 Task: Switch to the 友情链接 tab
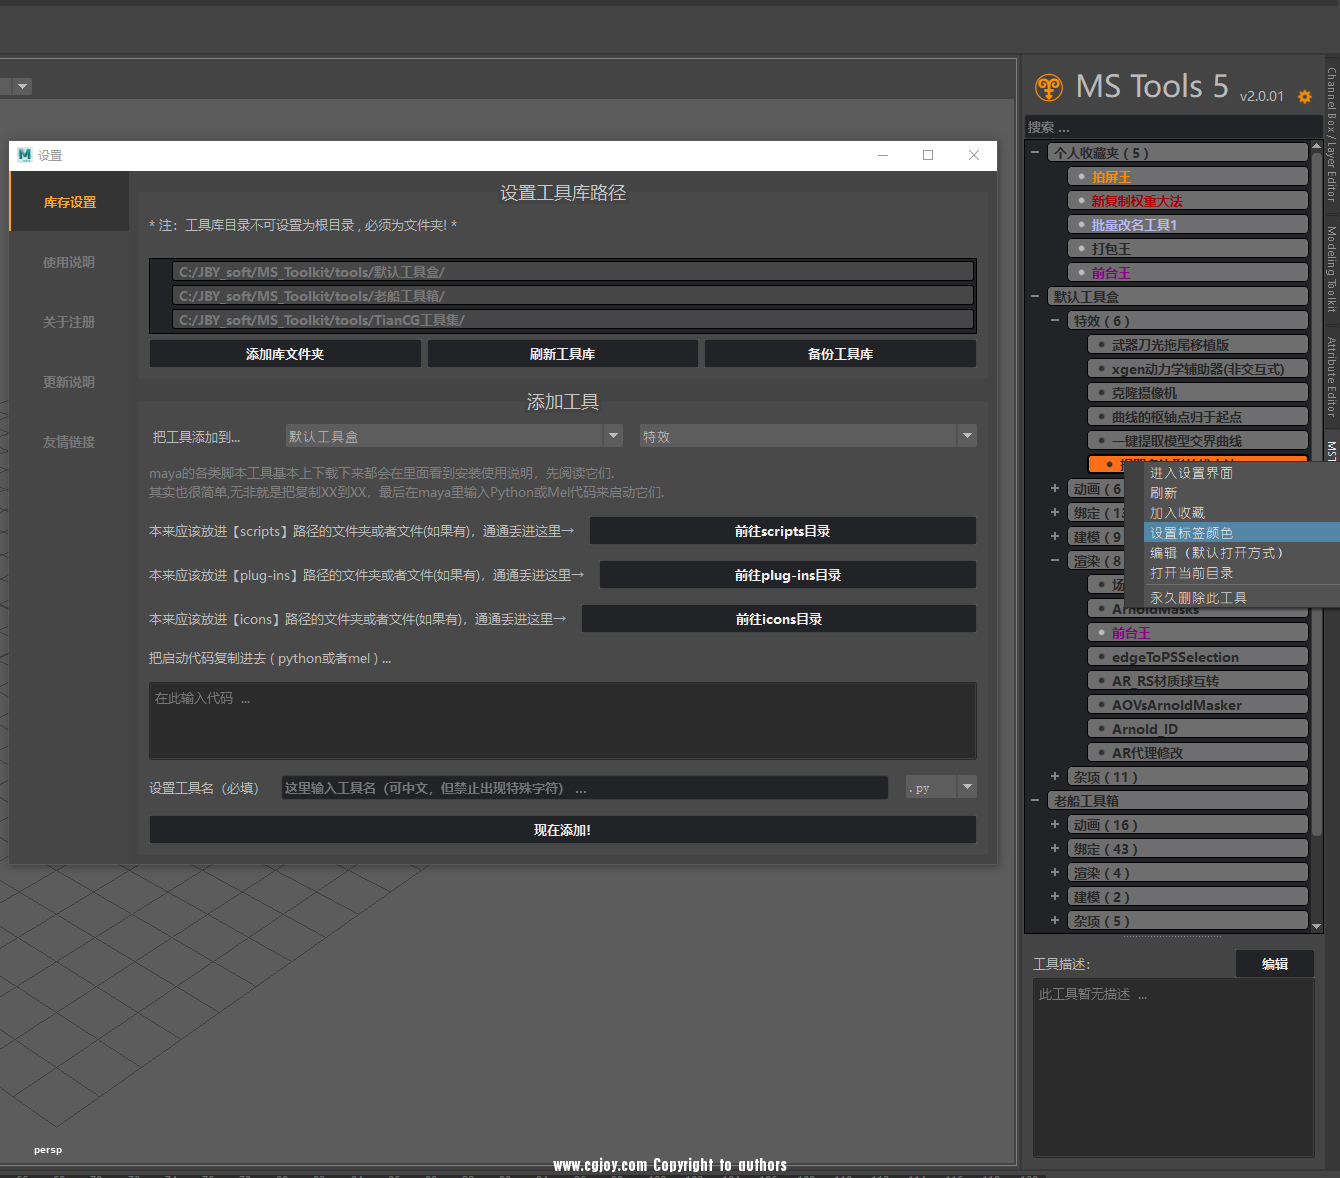[x=69, y=442]
